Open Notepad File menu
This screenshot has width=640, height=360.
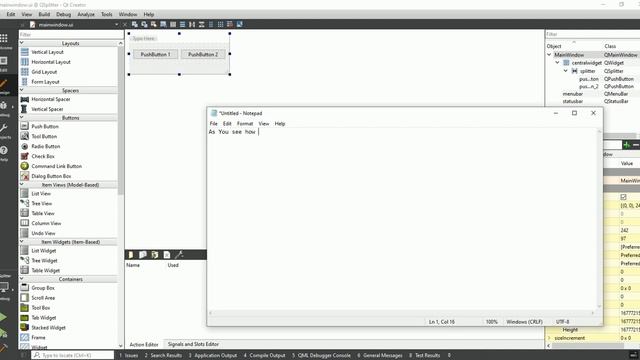[213, 123]
